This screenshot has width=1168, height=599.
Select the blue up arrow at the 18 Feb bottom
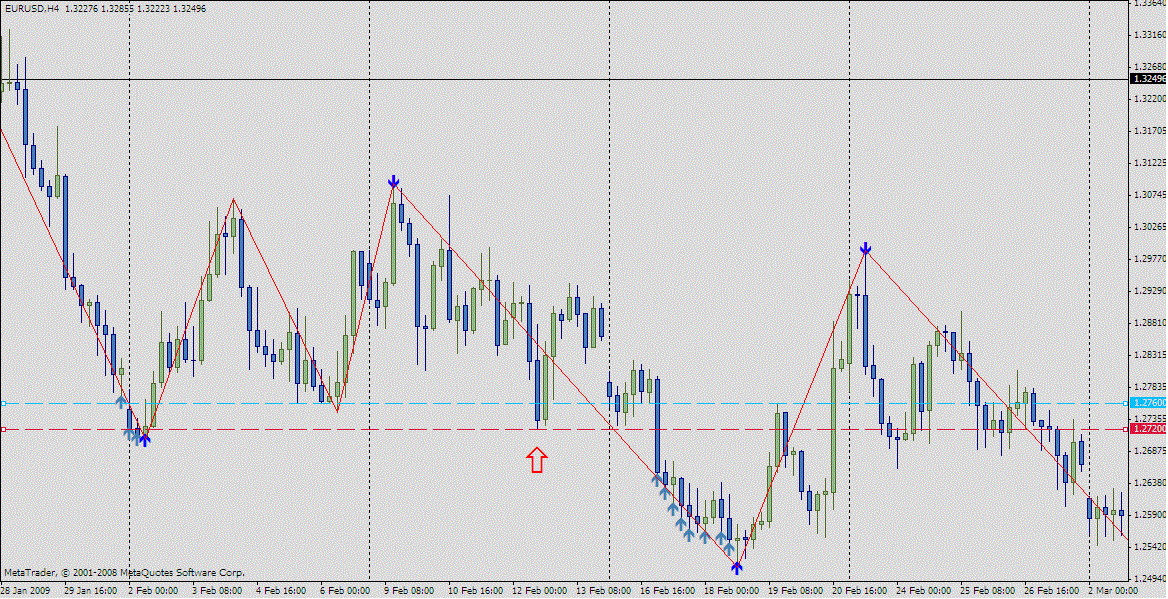(x=737, y=568)
